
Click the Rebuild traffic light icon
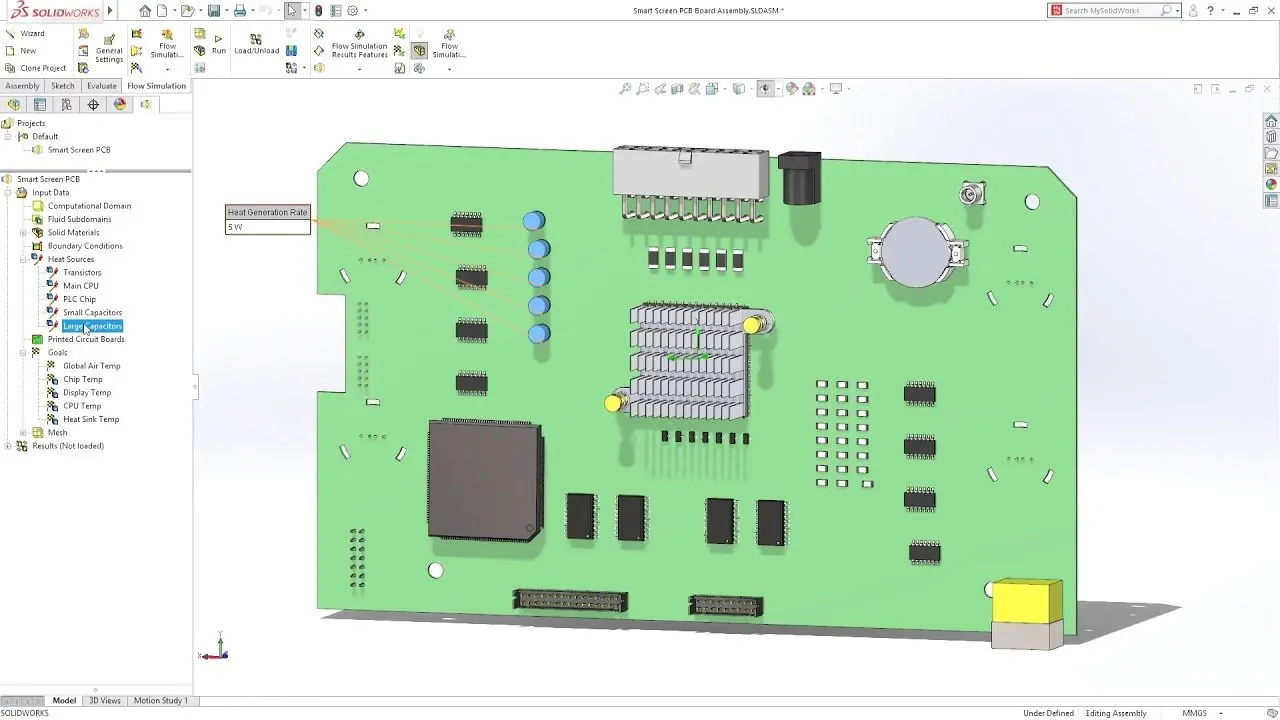point(319,11)
